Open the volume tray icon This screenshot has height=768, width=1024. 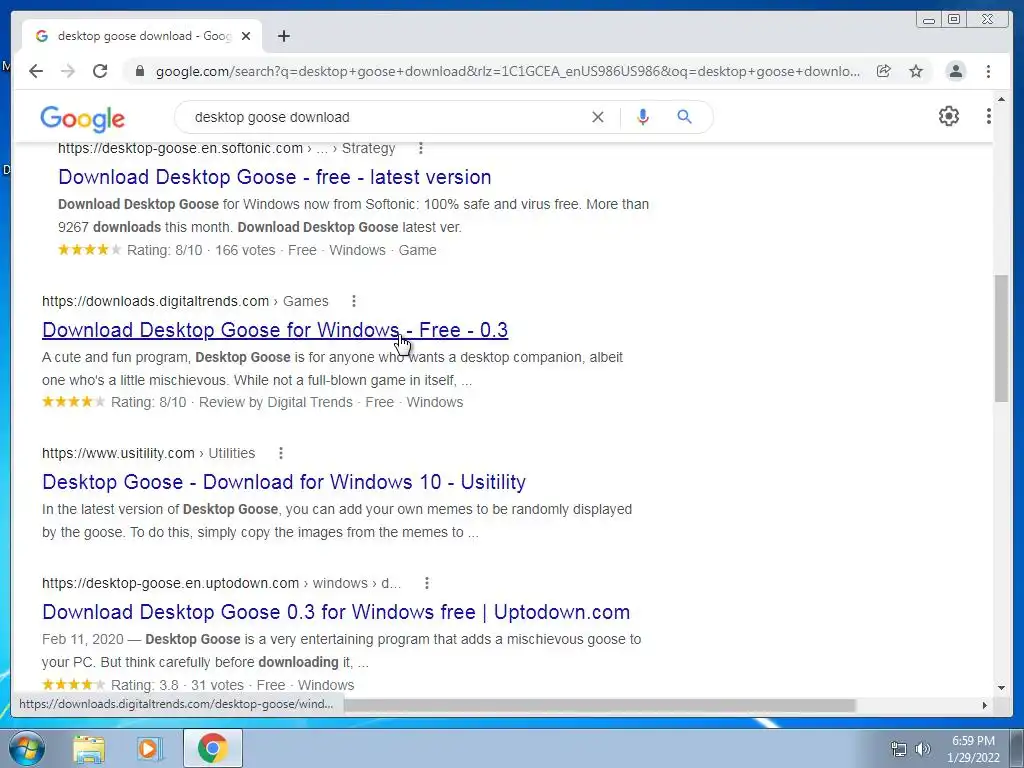(x=923, y=749)
